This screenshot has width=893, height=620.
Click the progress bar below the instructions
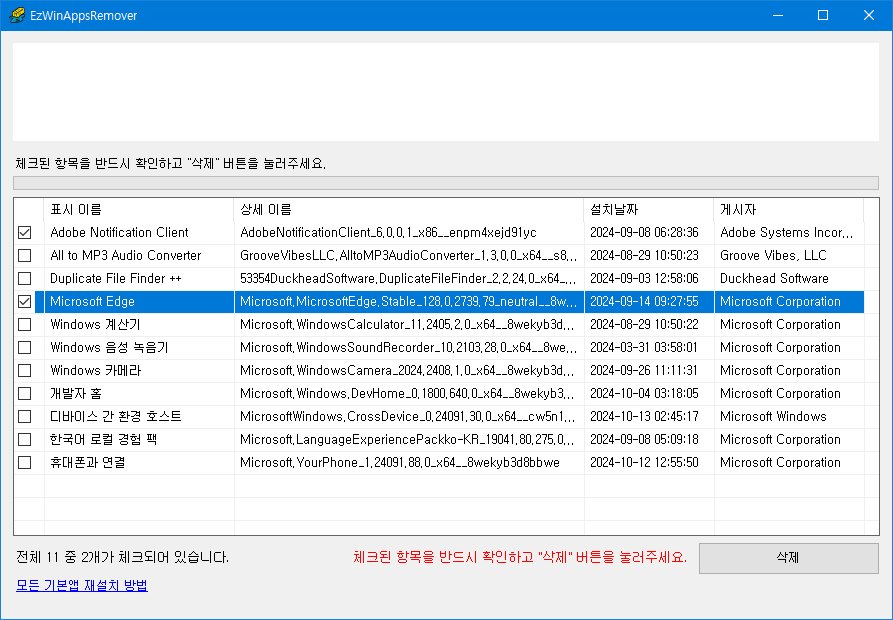click(446, 183)
